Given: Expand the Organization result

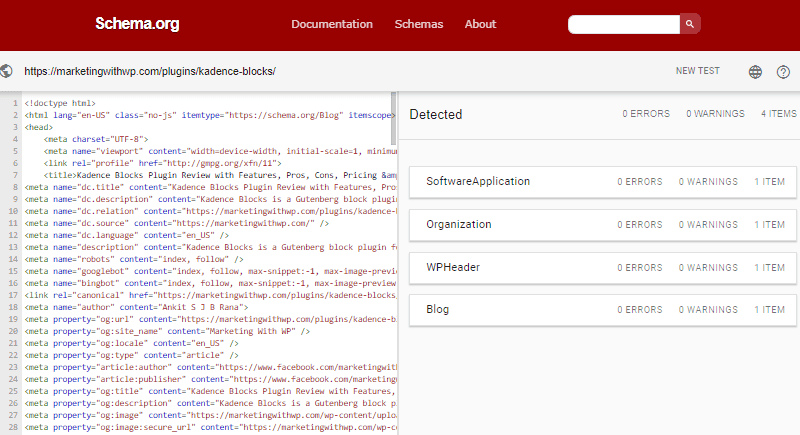Looking at the screenshot, I should 603,225.
